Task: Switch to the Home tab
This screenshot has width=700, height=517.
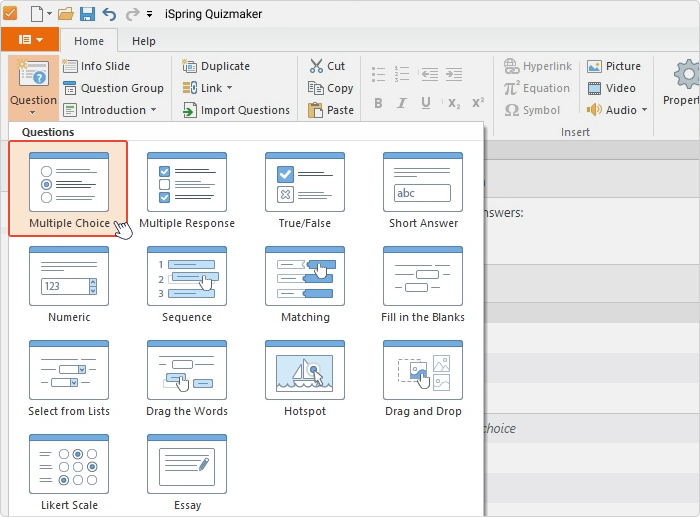Action: [89, 41]
